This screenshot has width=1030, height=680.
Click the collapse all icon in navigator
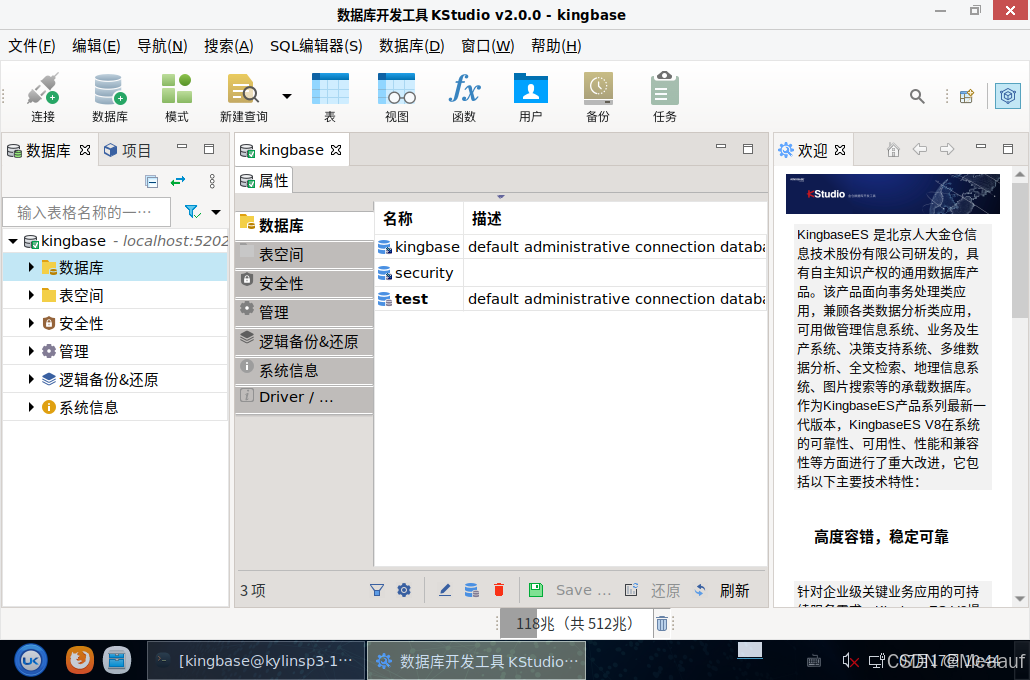152,181
